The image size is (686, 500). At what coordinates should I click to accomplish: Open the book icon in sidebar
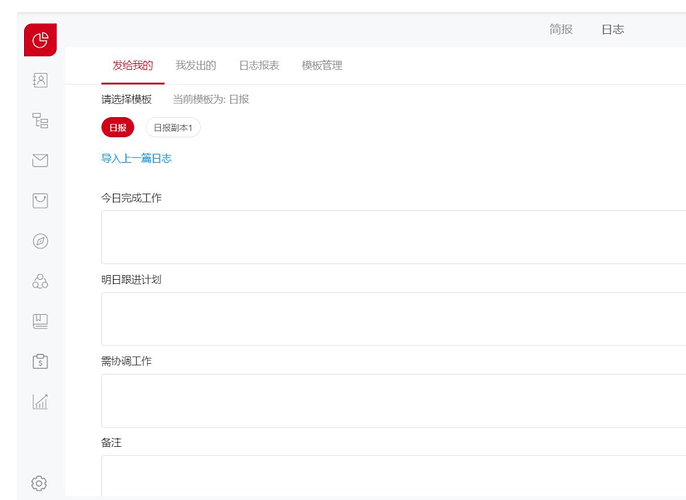pyautogui.click(x=40, y=321)
